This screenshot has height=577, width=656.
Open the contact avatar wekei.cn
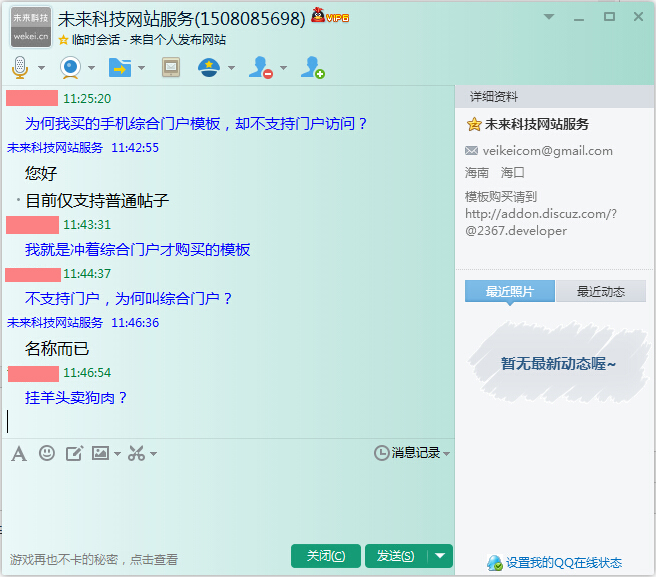coord(31,27)
